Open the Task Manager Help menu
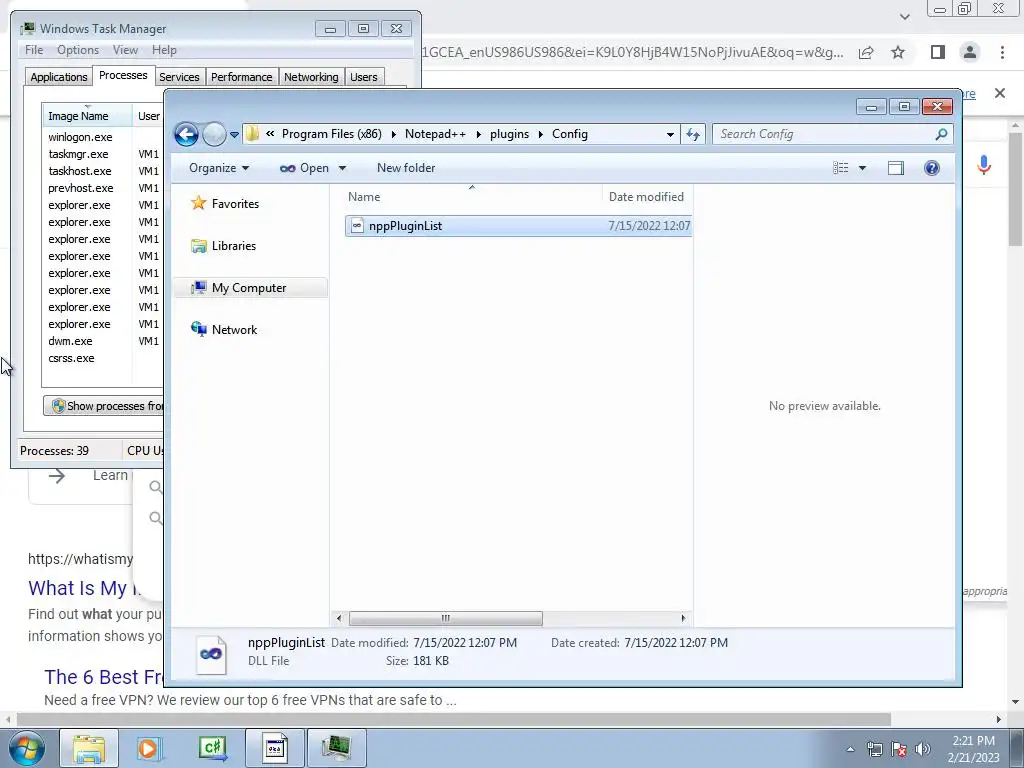 coord(164,50)
